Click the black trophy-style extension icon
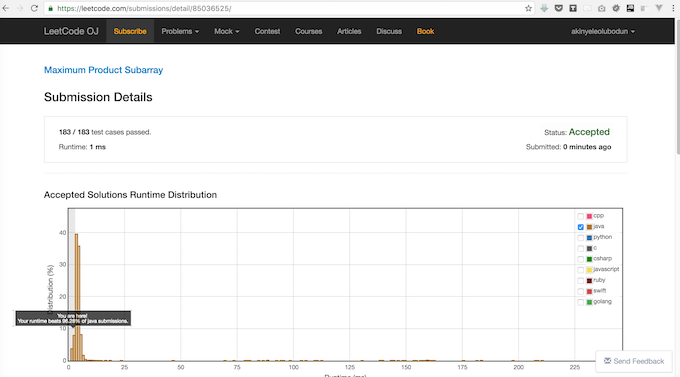 click(573, 8)
